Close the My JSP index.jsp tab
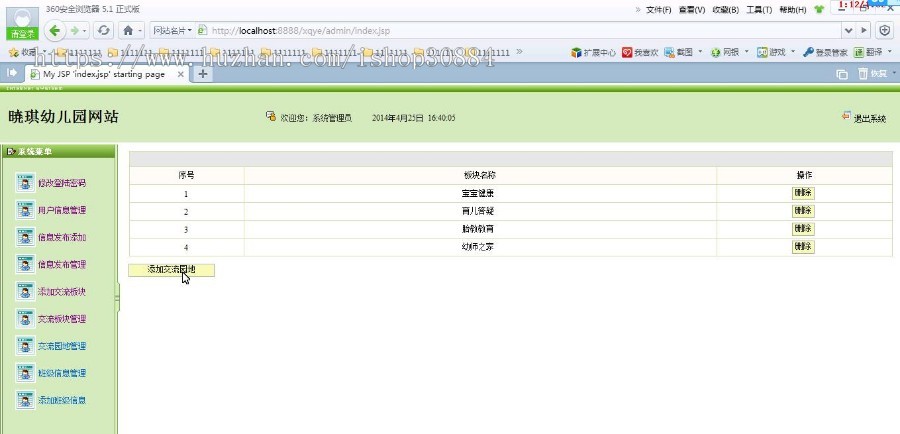 point(180,74)
